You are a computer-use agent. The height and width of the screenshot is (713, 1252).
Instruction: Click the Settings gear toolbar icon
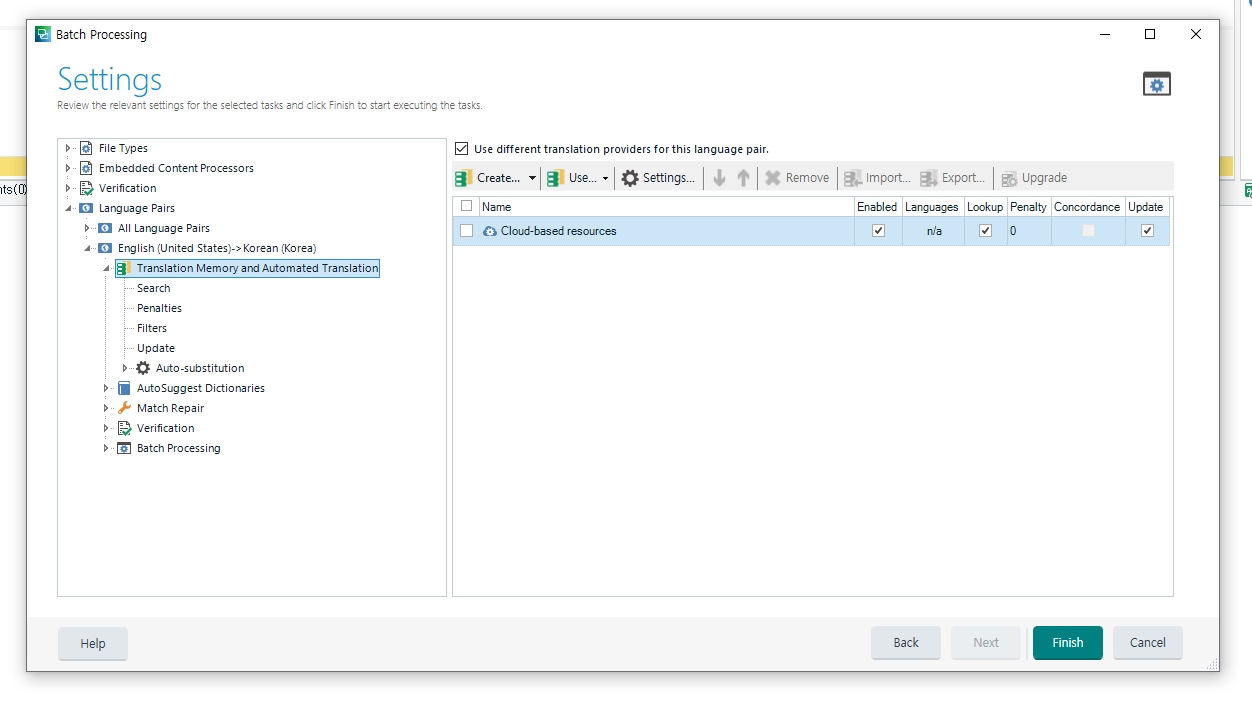coord(630,178)
